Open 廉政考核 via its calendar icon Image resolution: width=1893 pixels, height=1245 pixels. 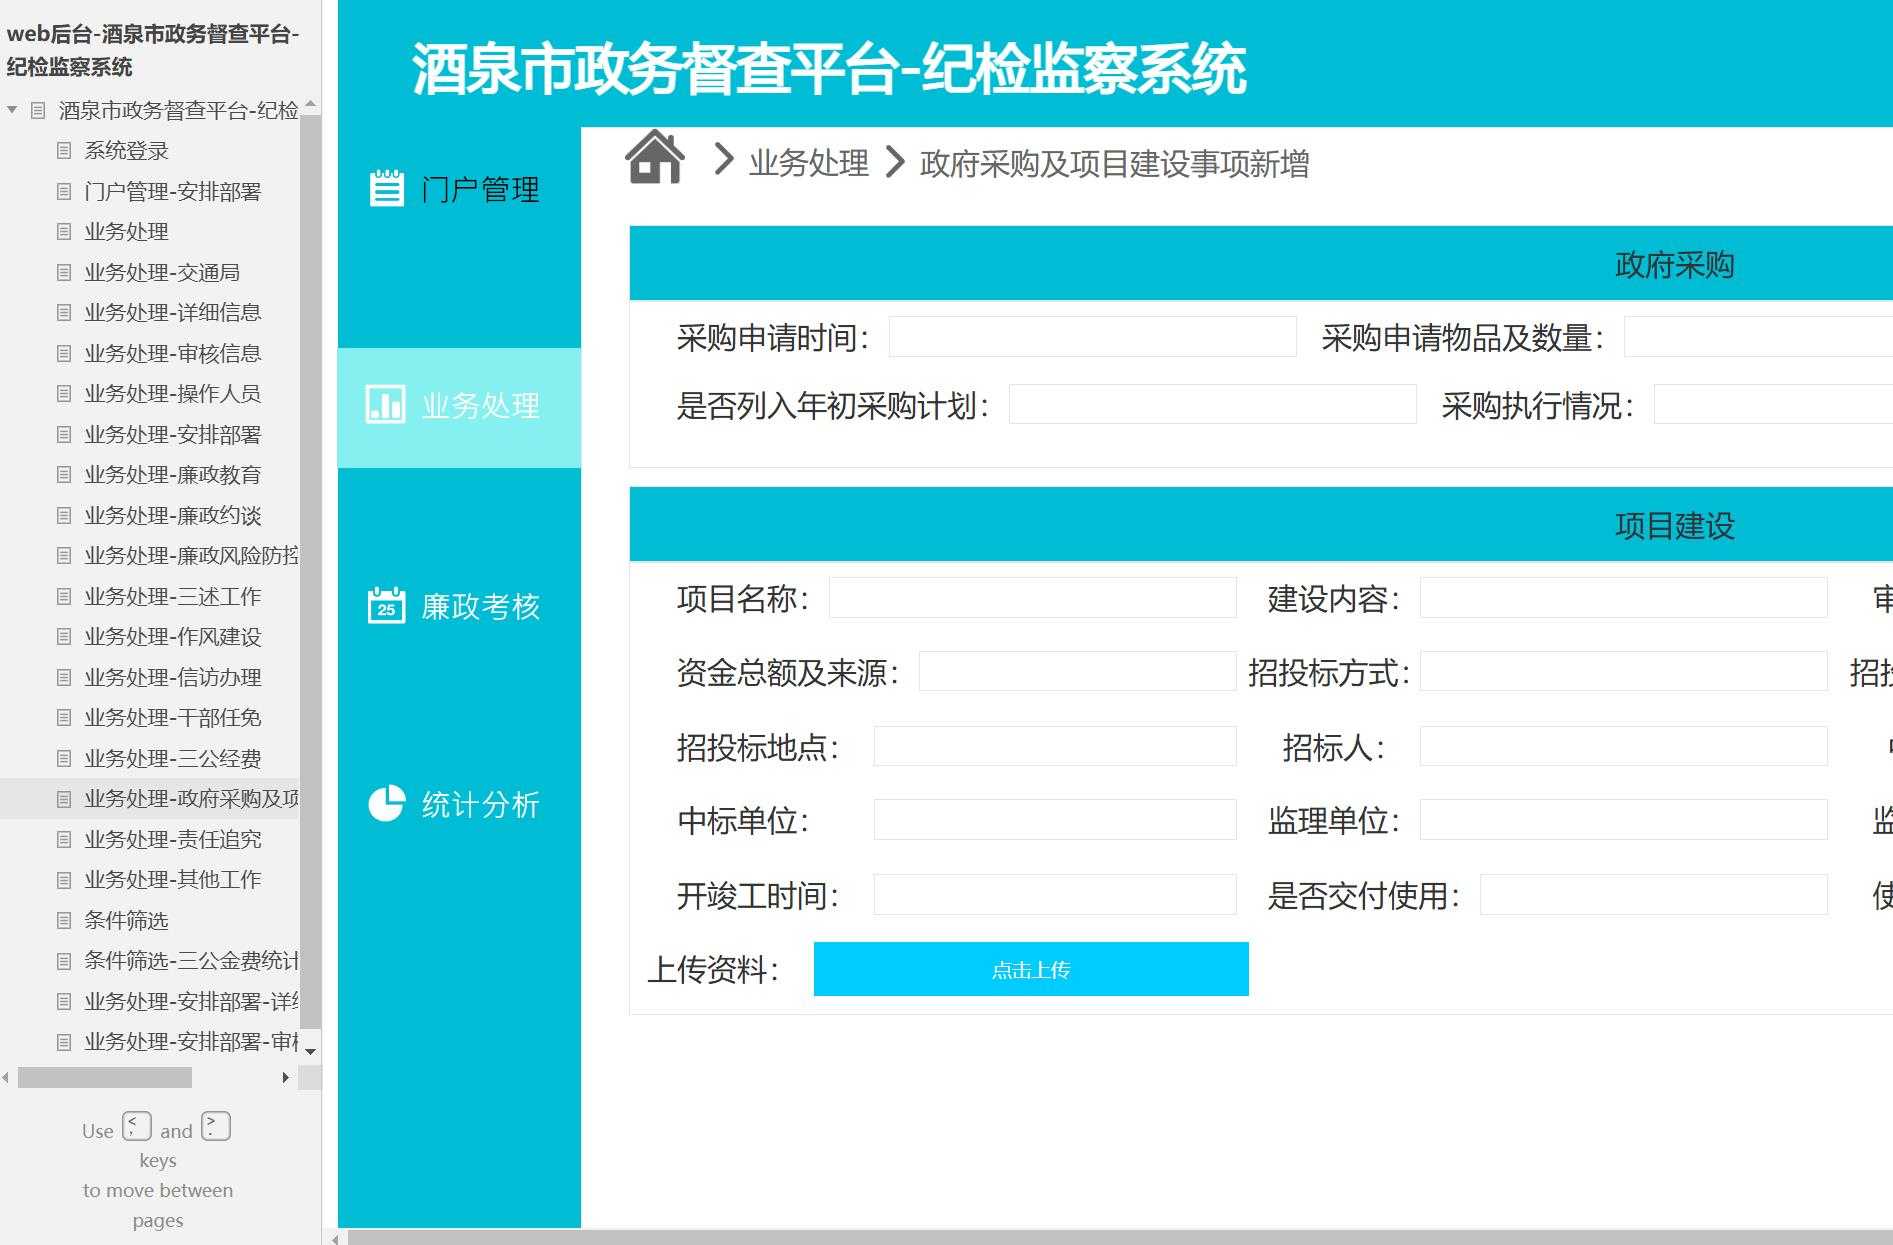click(384, 603)
